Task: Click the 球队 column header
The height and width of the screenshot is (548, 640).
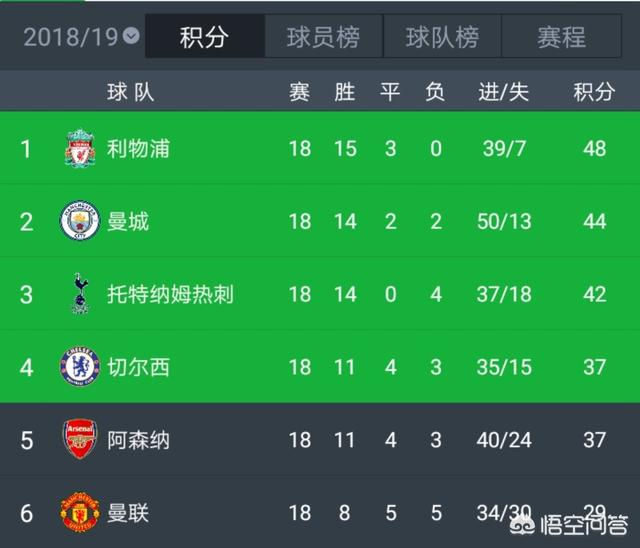Action: coord(131,93)
